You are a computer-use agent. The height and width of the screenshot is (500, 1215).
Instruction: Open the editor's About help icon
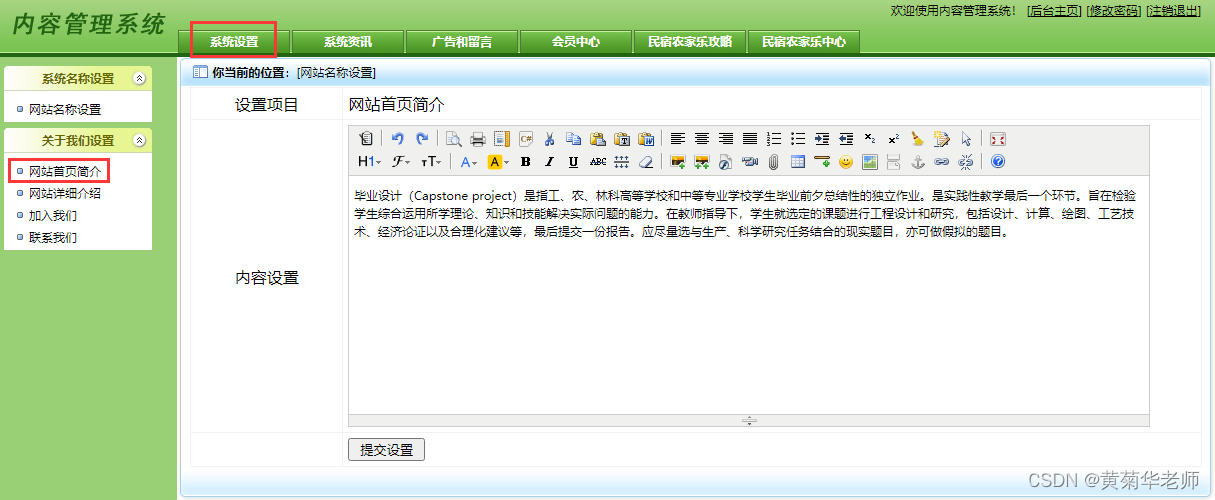(x=997, y=161)
